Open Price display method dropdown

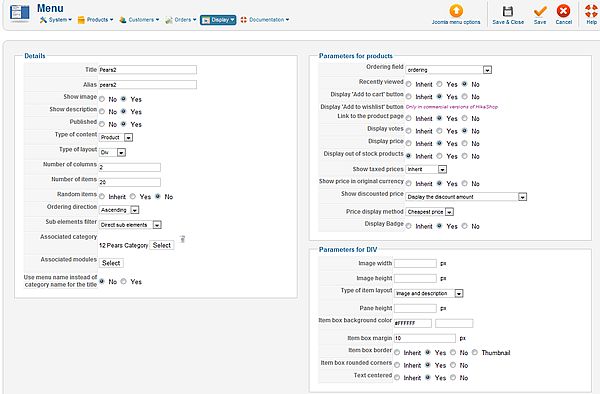[430, 212]
